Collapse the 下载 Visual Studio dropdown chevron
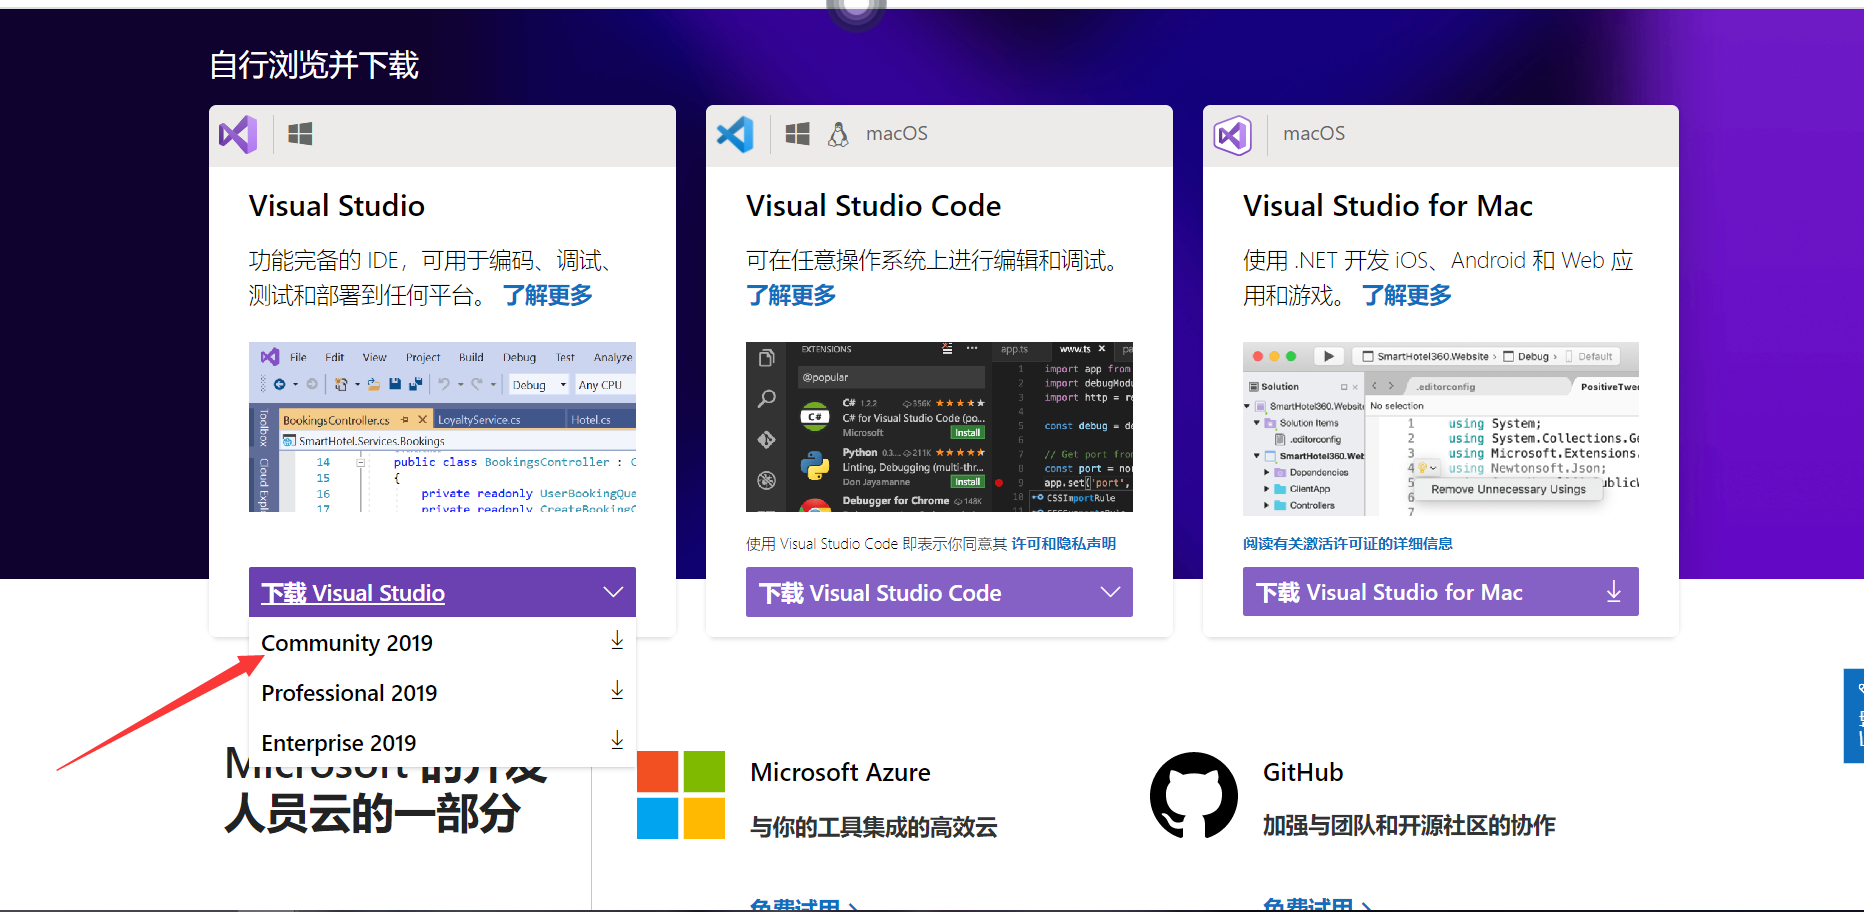 (613, 592)
